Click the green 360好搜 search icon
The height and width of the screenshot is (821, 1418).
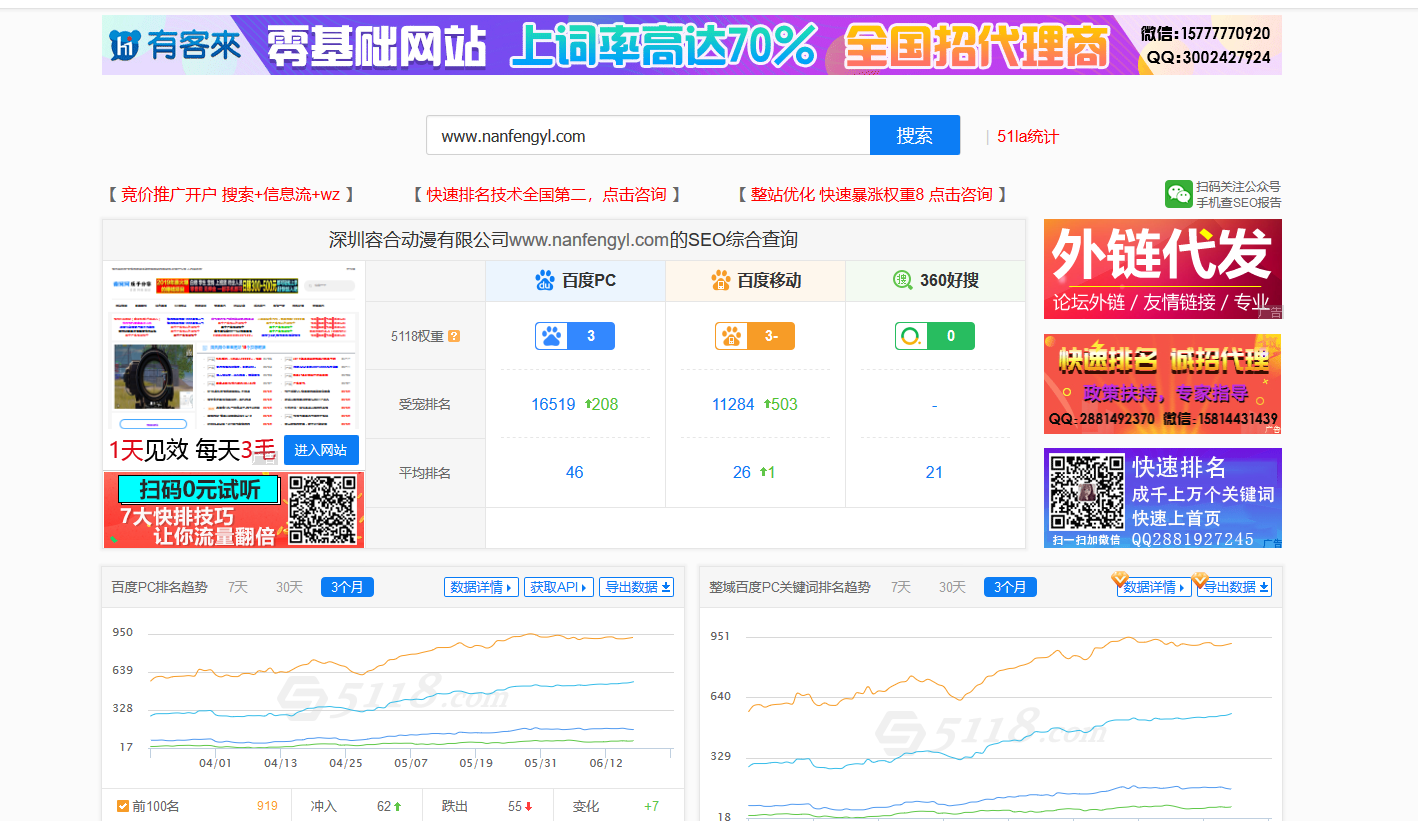pos(902,281)
